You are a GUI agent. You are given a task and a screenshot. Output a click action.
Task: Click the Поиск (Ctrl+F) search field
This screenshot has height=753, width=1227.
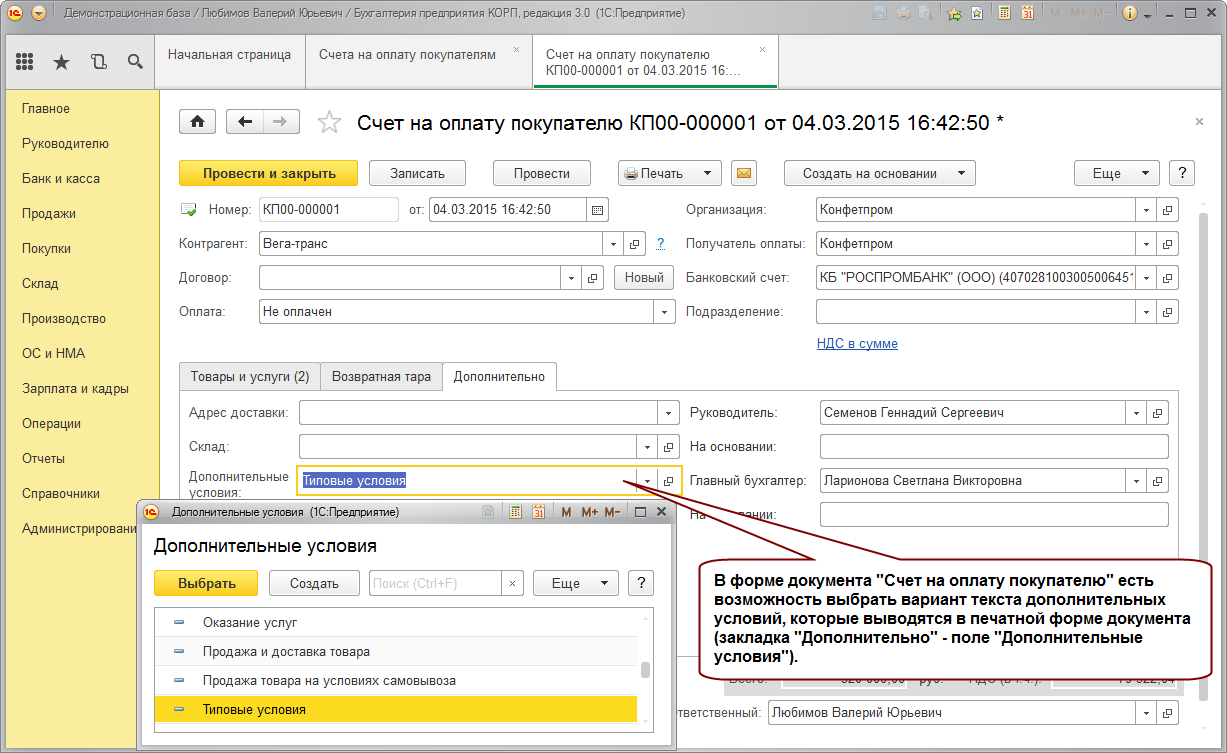click(435, 583)
